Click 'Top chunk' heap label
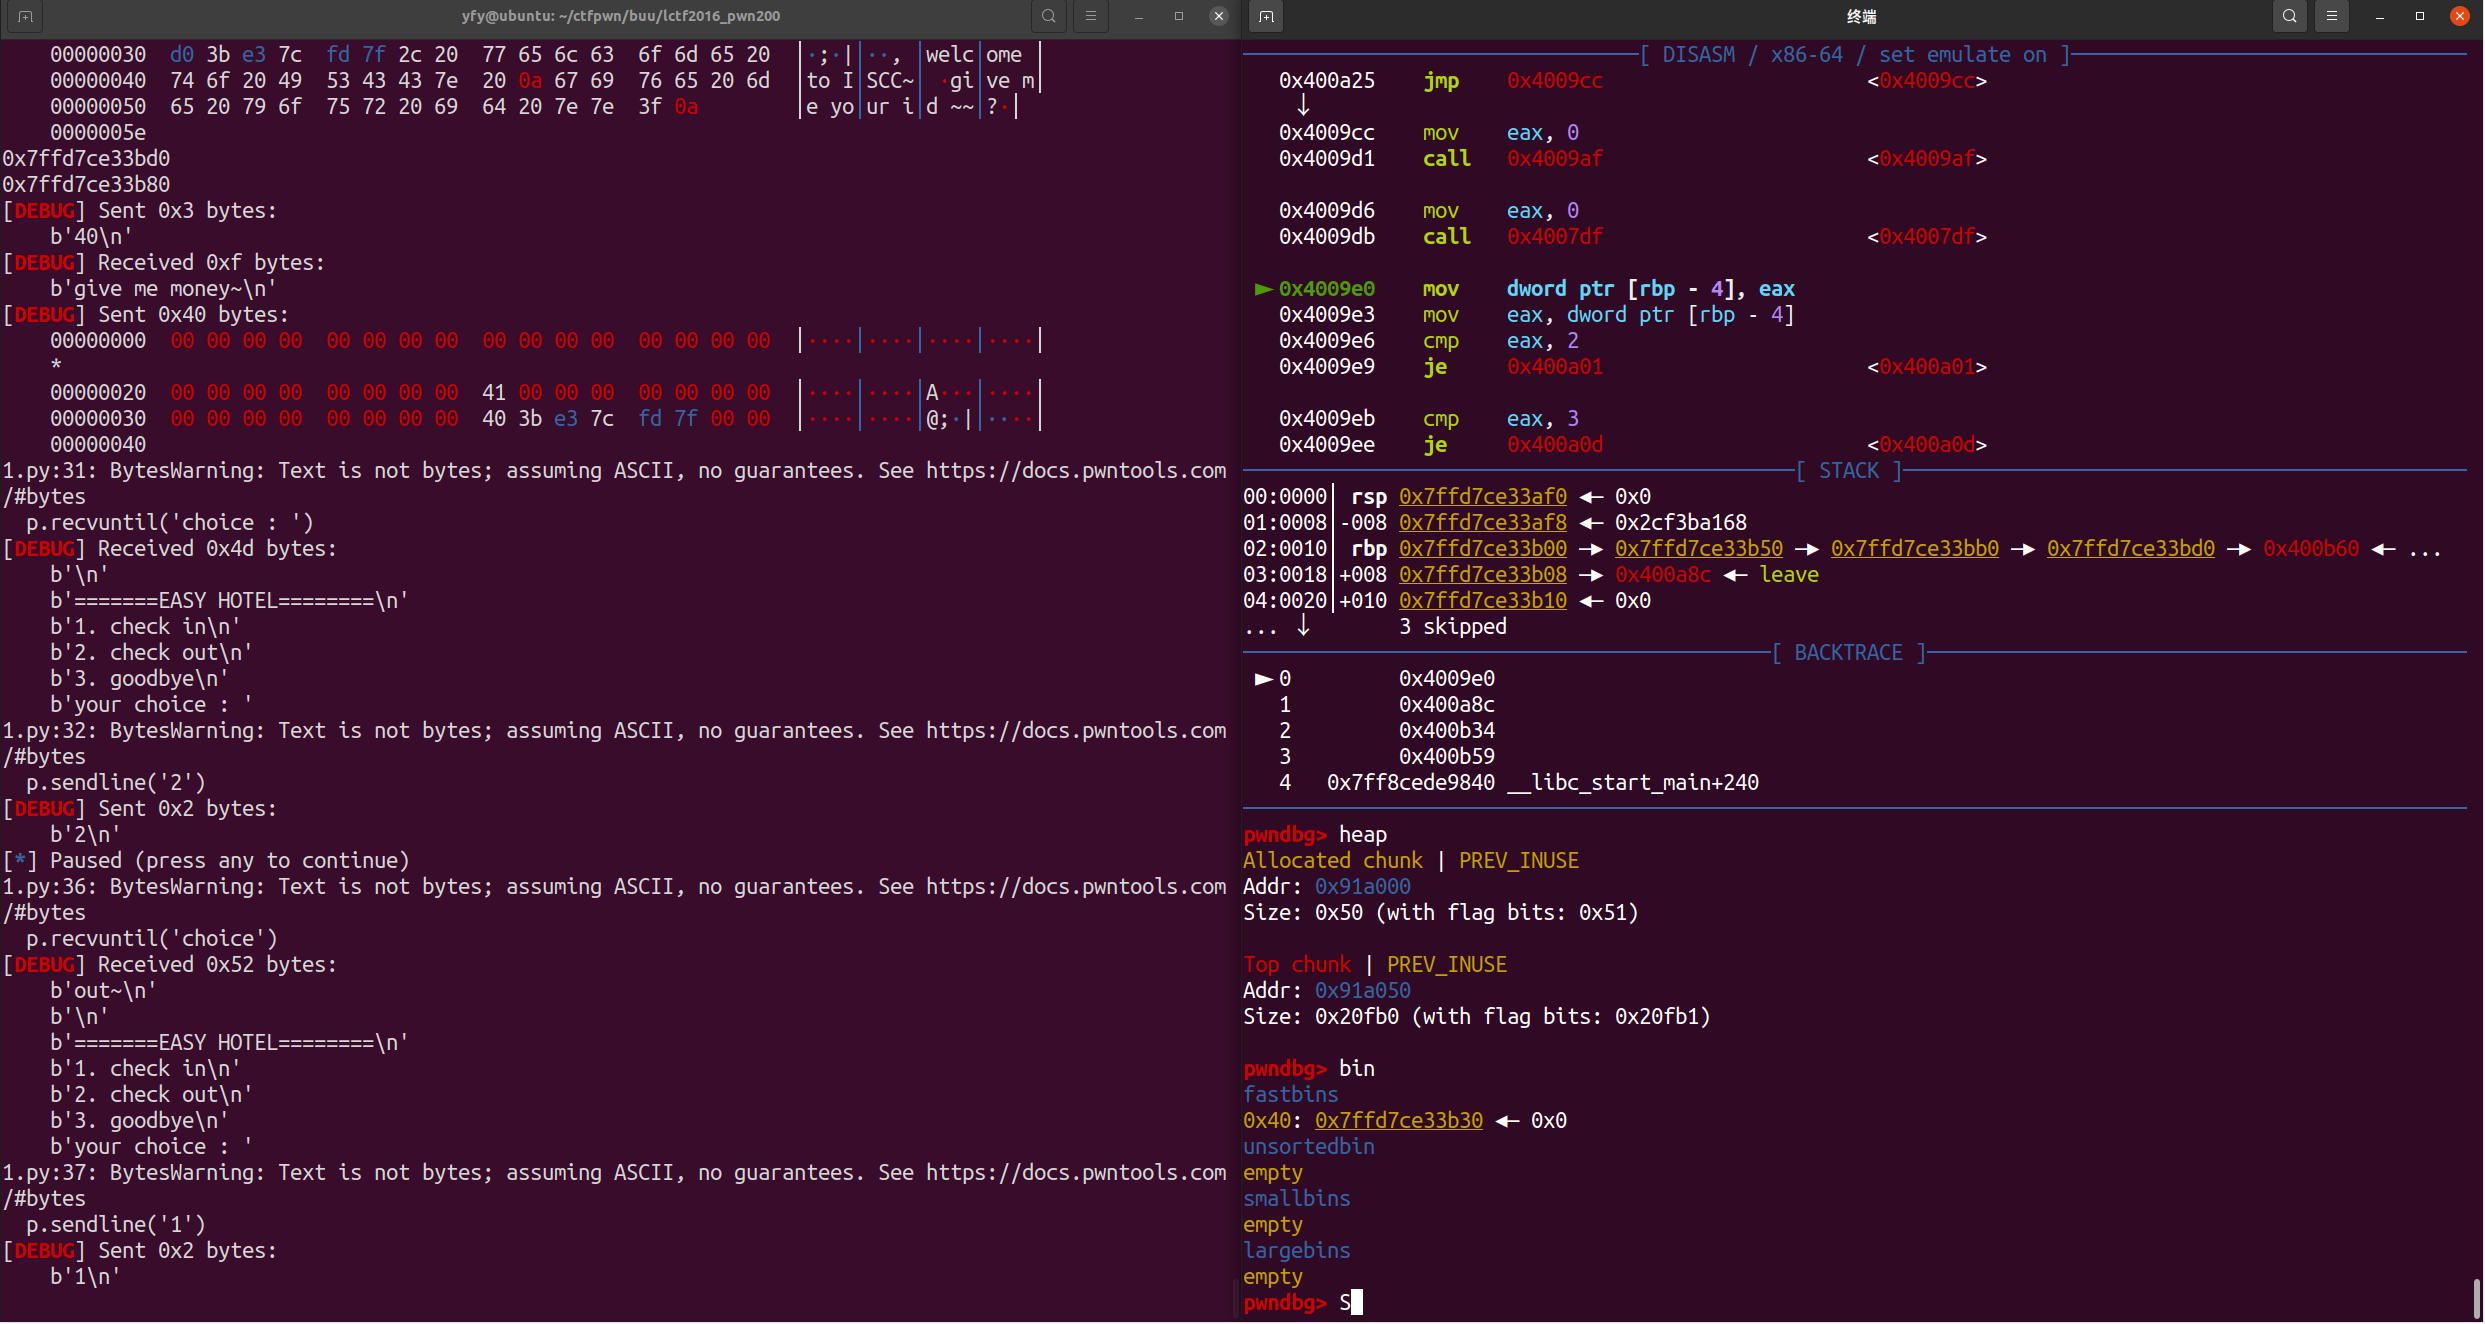This screenshot has width=2485, height=1324. click(1297, 965)
